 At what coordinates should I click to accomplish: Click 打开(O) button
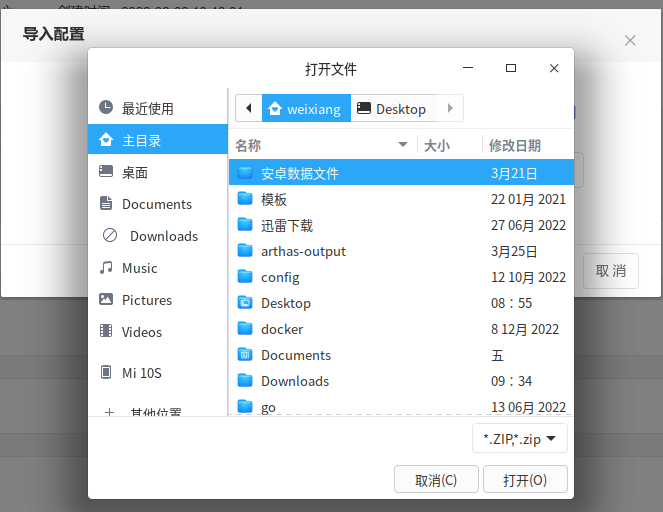tap(525, 479)
